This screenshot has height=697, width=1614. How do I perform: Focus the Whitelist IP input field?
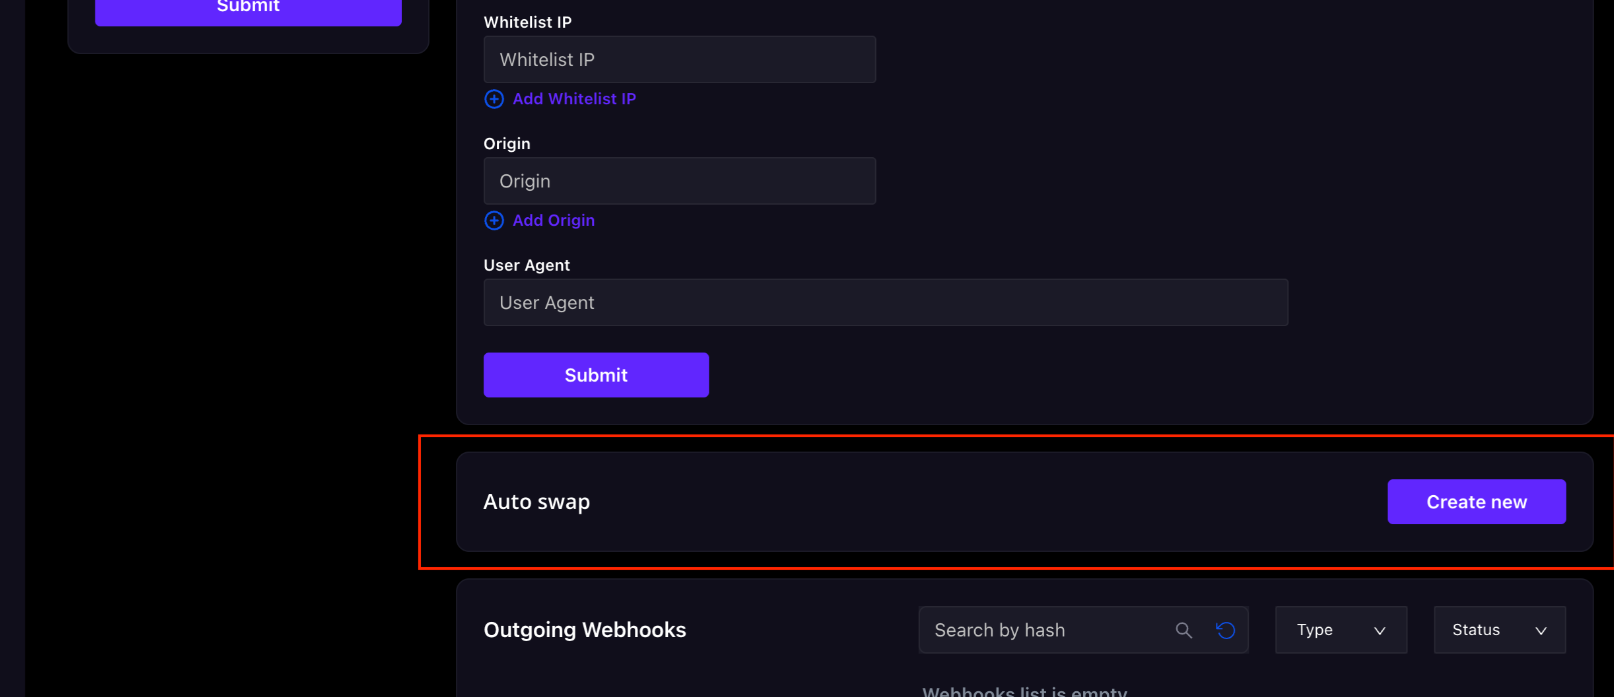click(x=679, y=60)
